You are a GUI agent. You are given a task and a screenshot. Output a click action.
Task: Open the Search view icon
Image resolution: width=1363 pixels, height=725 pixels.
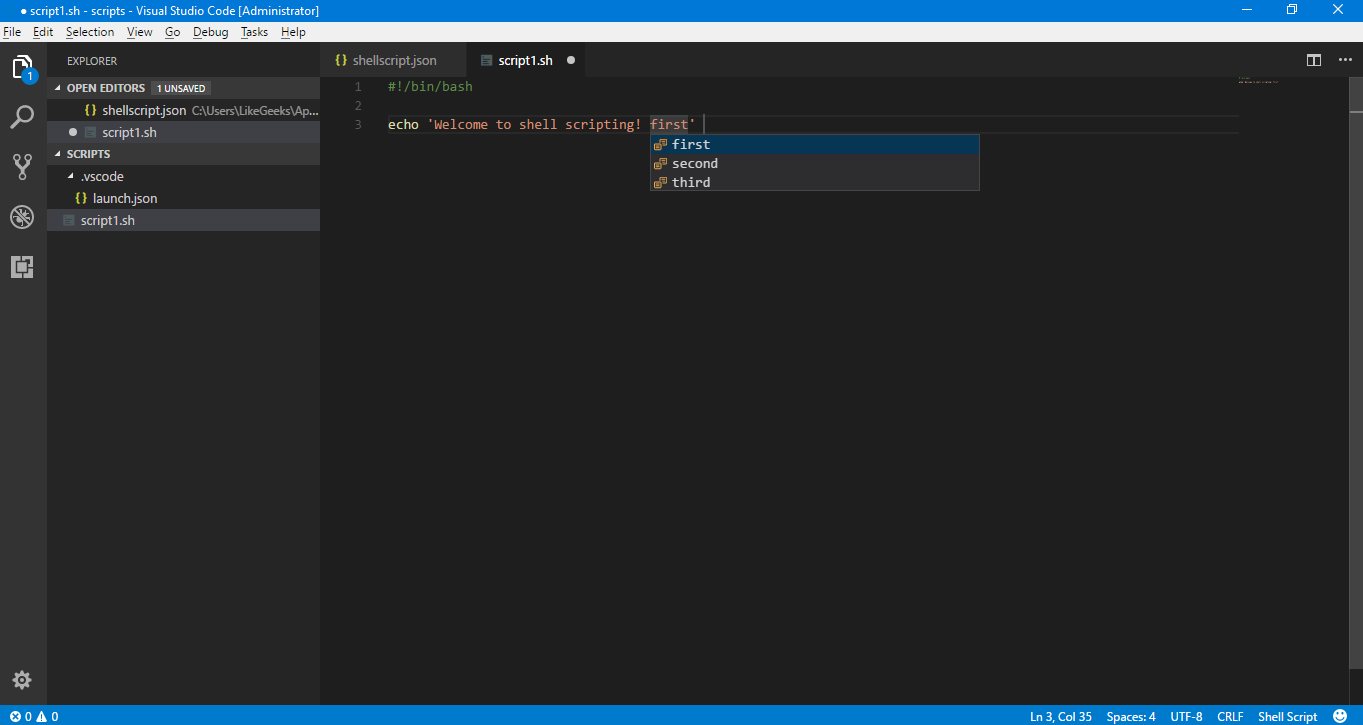22,118
